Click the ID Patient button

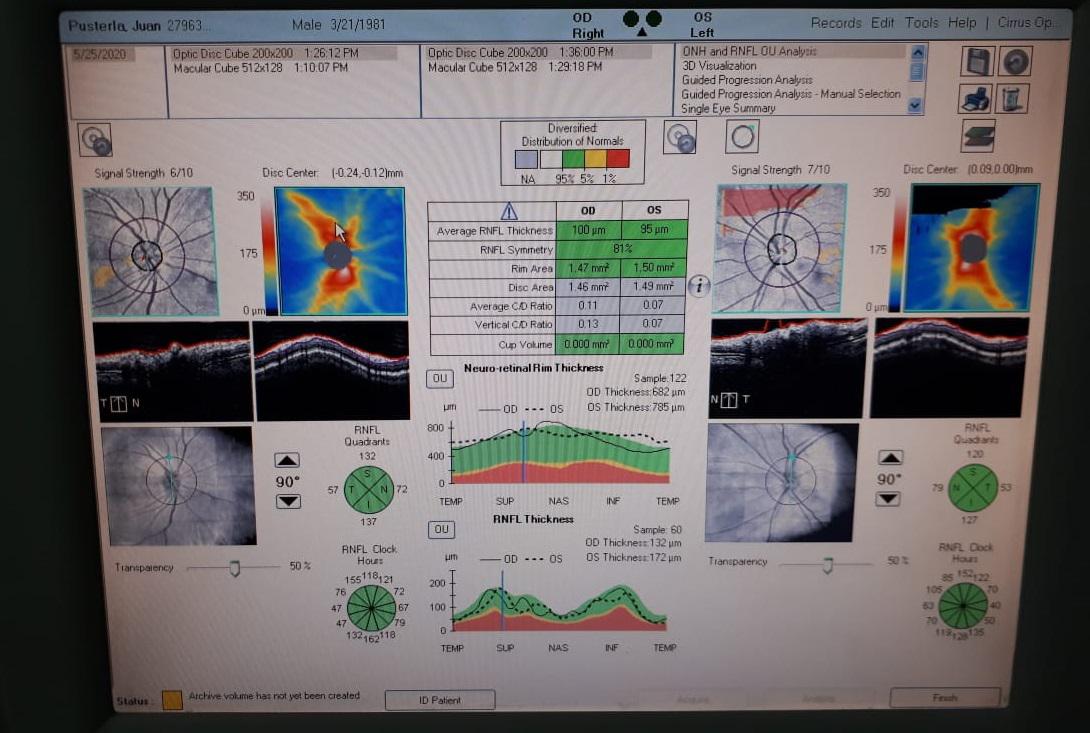pos(439,700)
